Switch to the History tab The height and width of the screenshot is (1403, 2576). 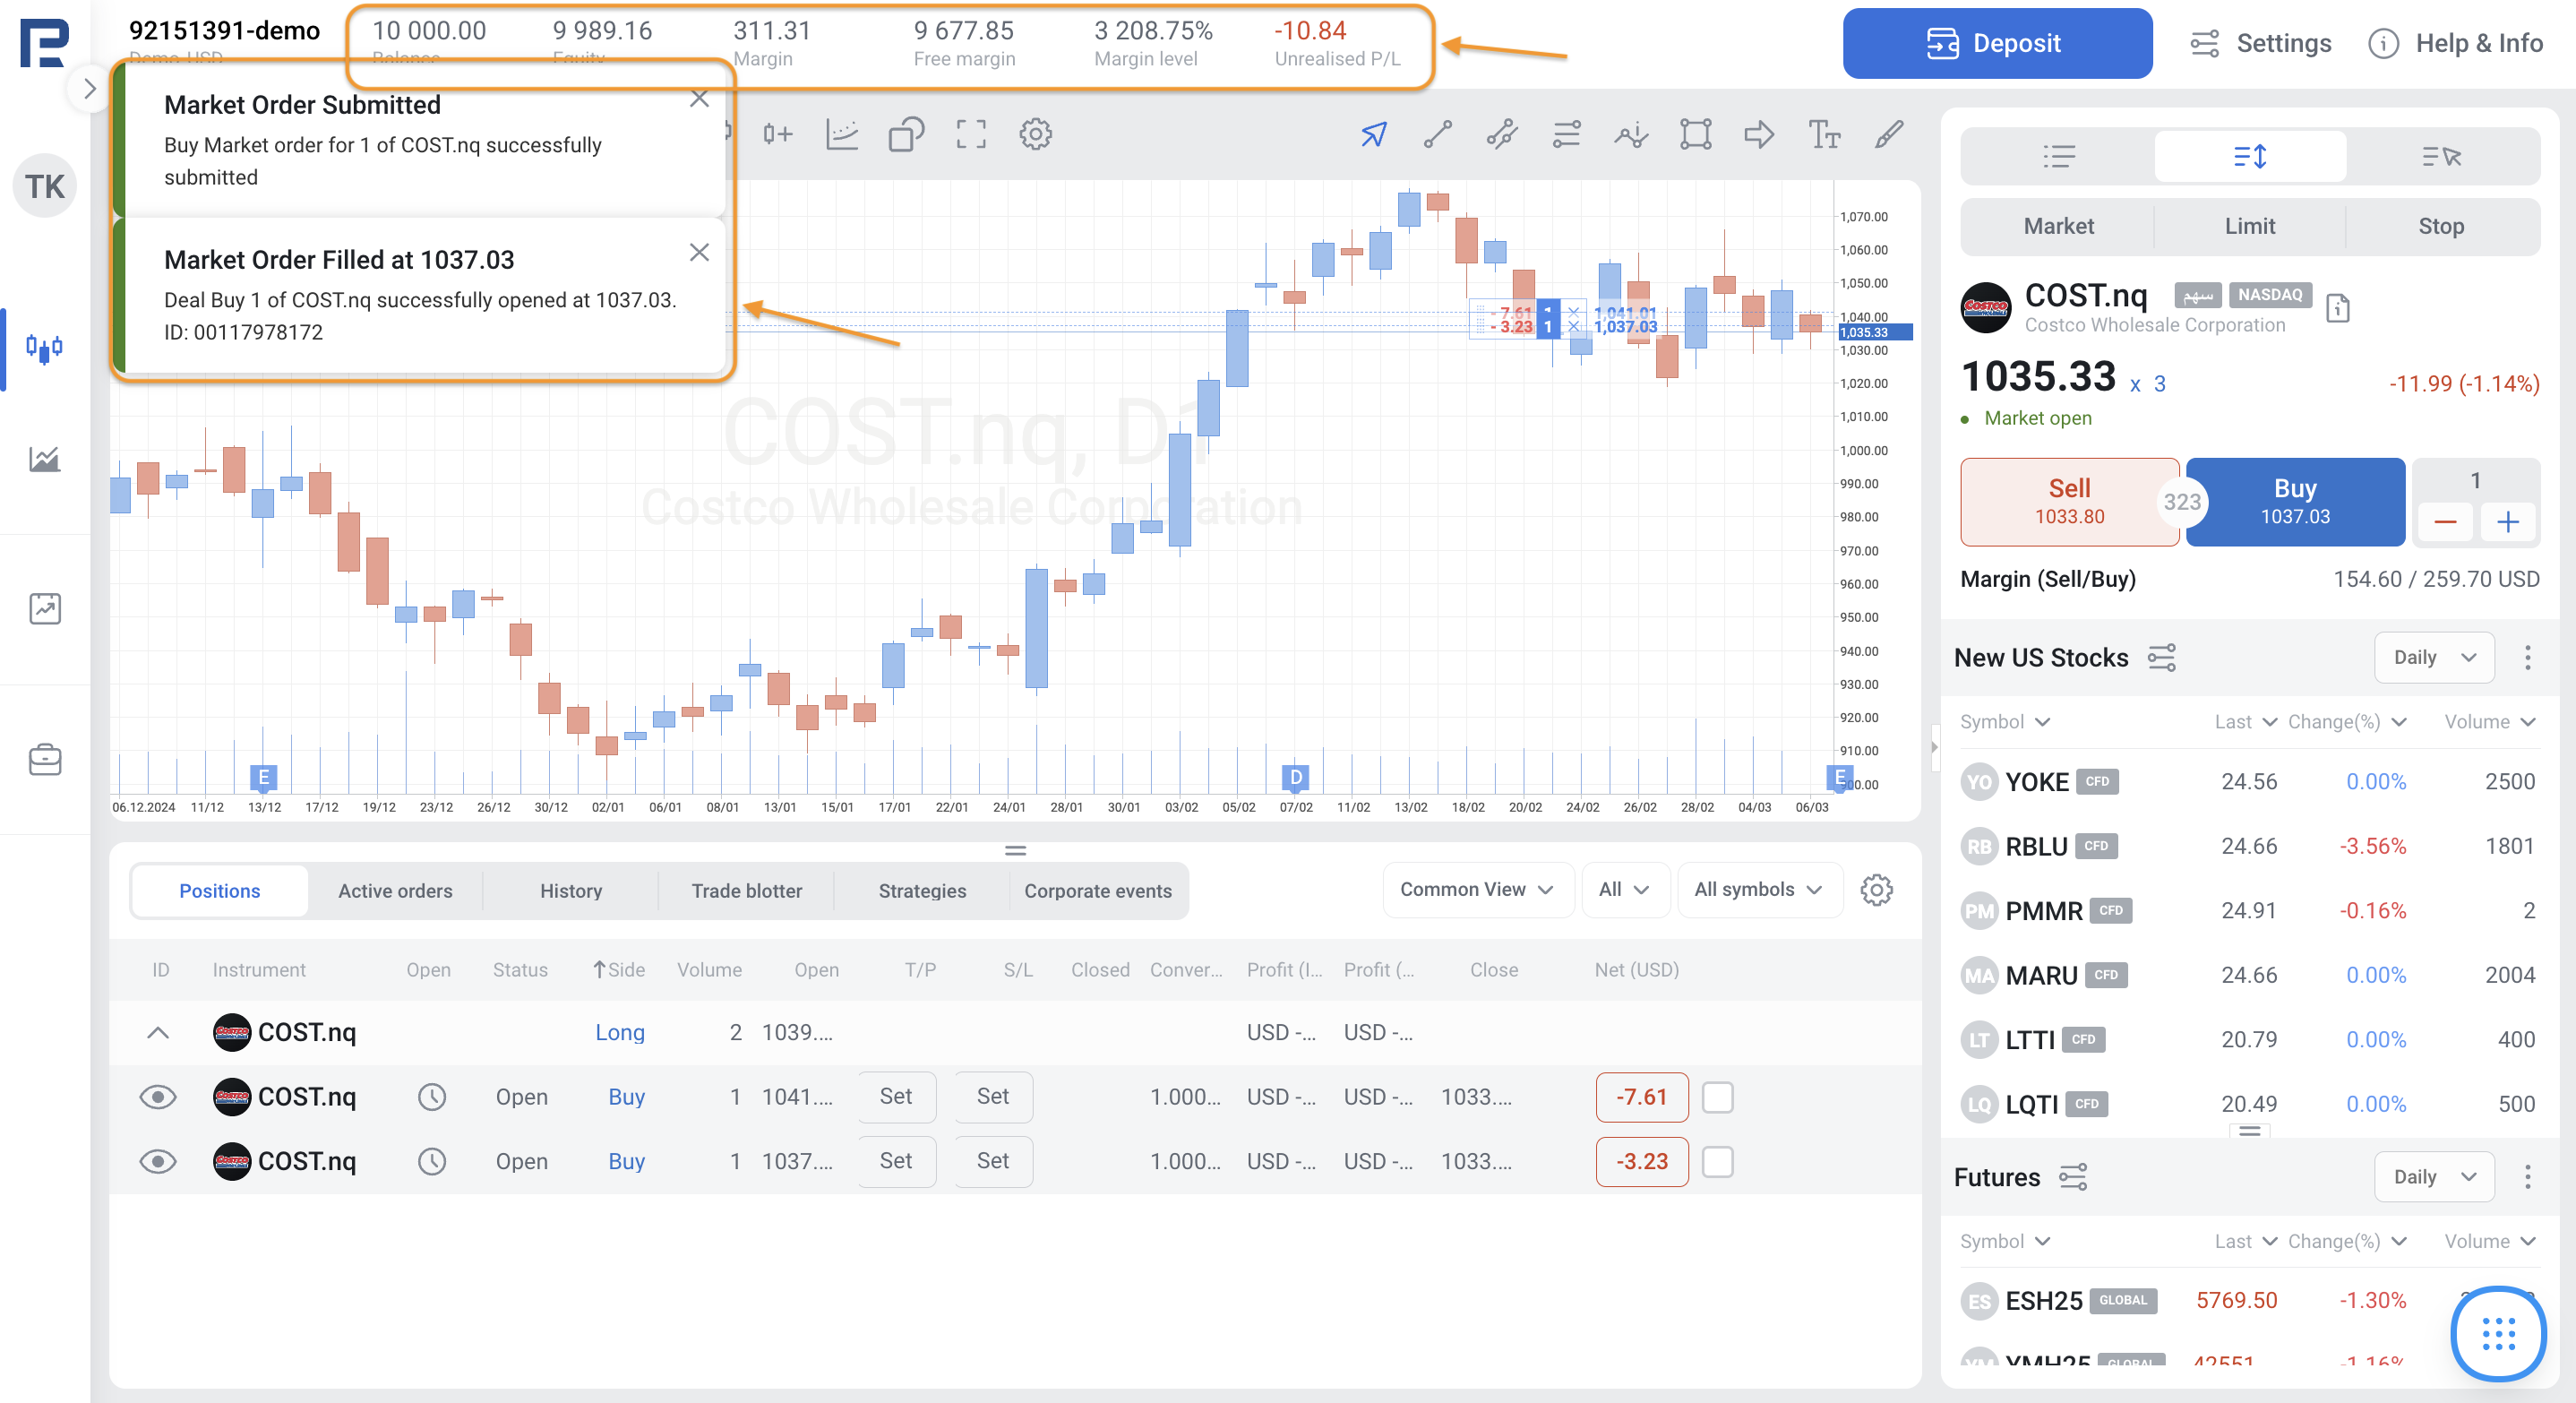click(570, 890)
